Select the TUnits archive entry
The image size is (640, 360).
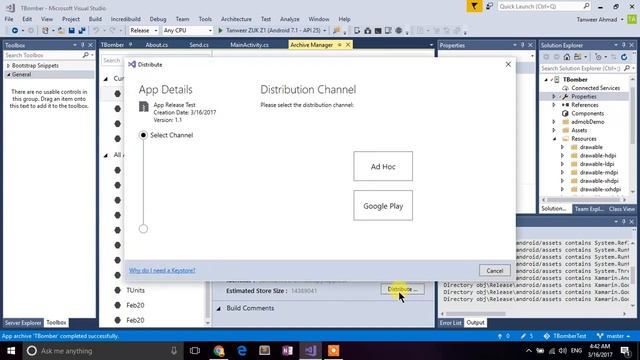tap(135, 290)
